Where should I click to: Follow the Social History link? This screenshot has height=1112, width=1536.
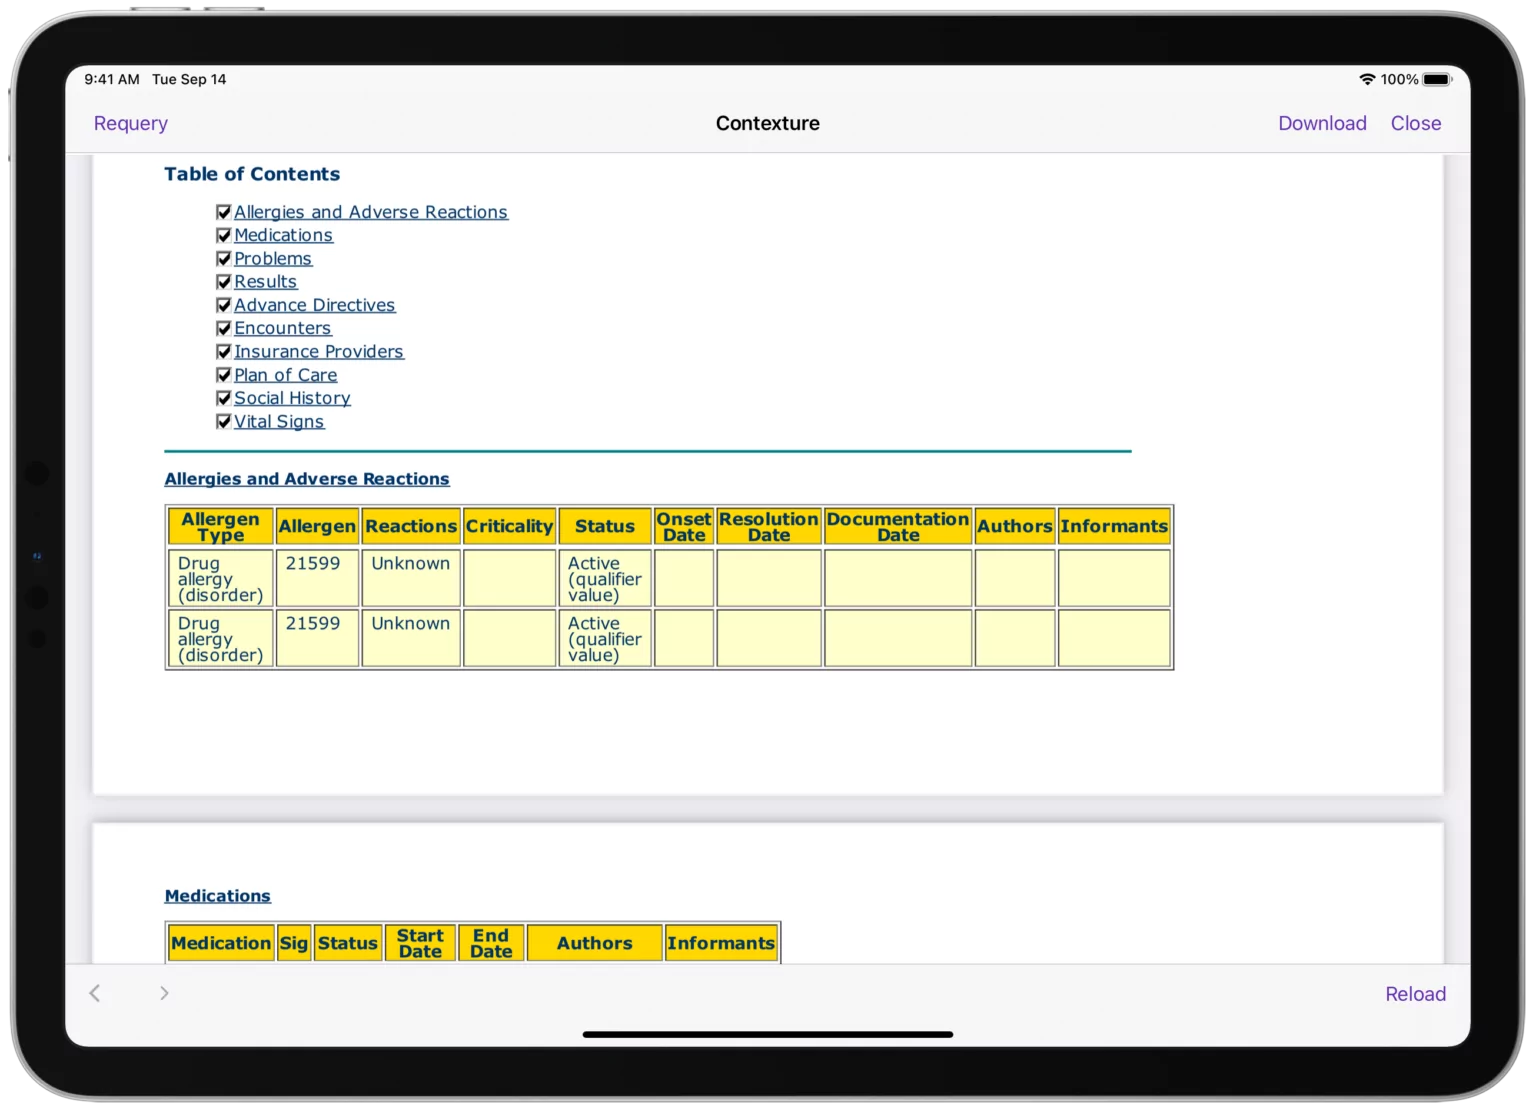[292, 398]
